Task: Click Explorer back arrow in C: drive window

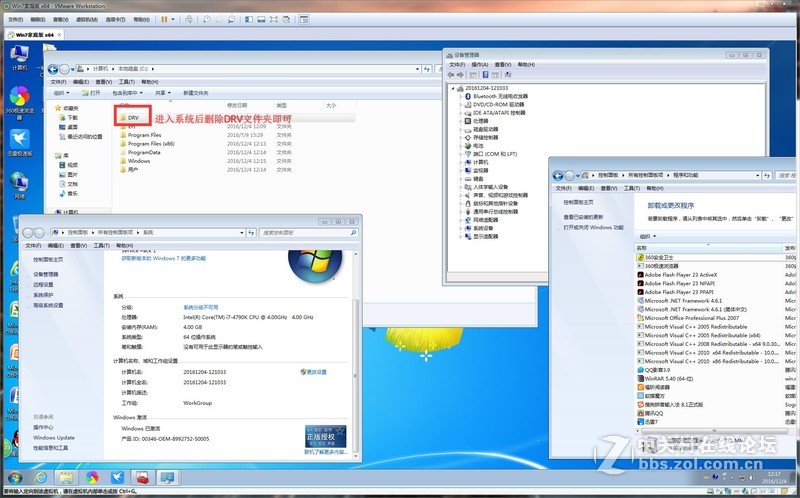Action: click(x=53, y=69)
